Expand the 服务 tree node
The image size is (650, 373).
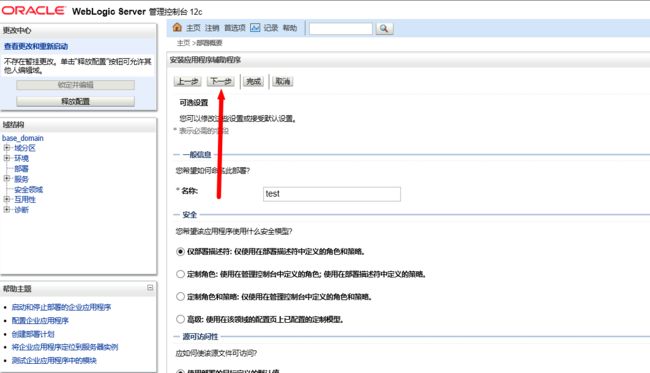7,179
